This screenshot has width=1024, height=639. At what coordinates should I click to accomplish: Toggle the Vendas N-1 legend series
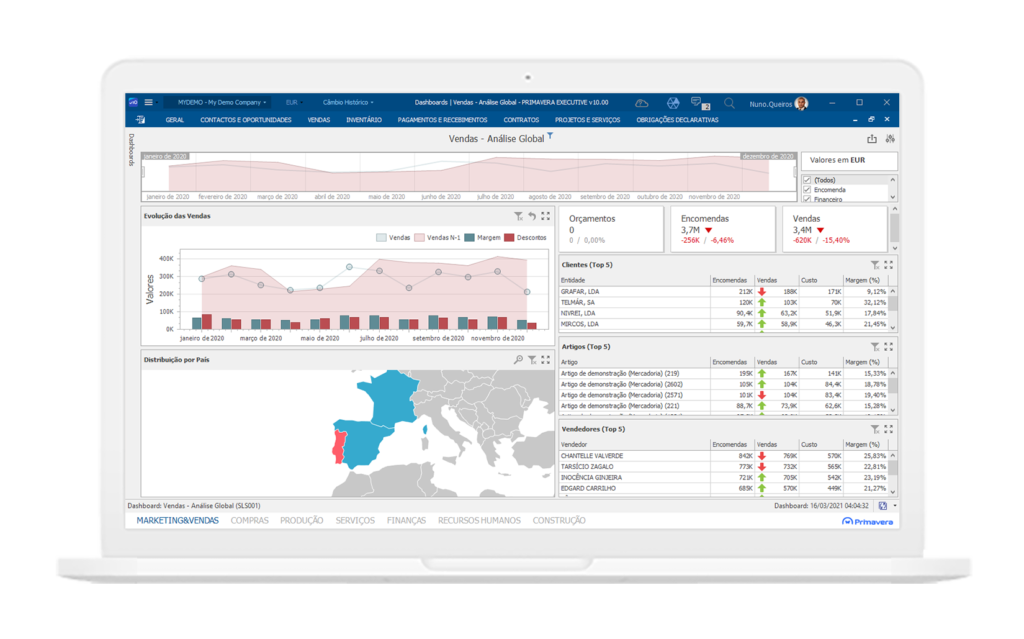click(x=437, y=238)
